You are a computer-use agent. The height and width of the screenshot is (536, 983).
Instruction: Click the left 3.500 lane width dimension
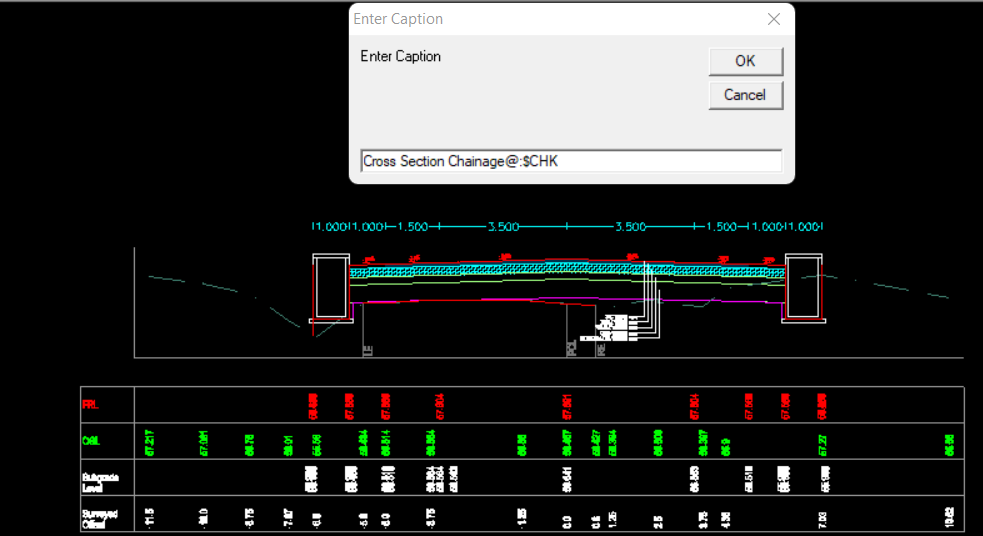[x=503, y=227]
